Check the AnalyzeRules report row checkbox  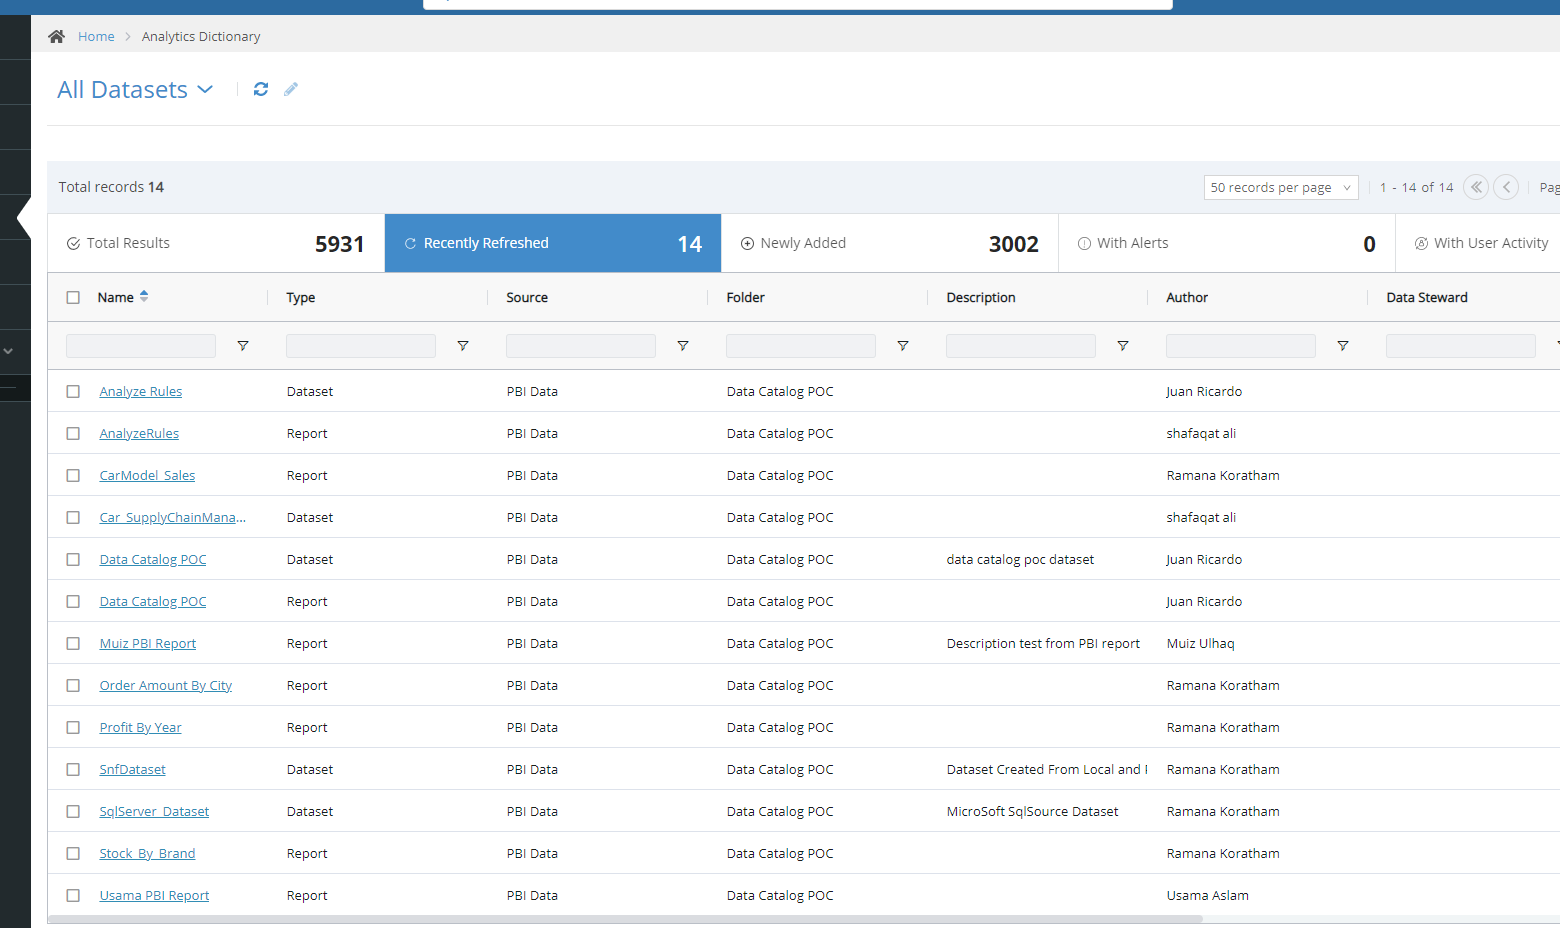[x=73, y=433]
